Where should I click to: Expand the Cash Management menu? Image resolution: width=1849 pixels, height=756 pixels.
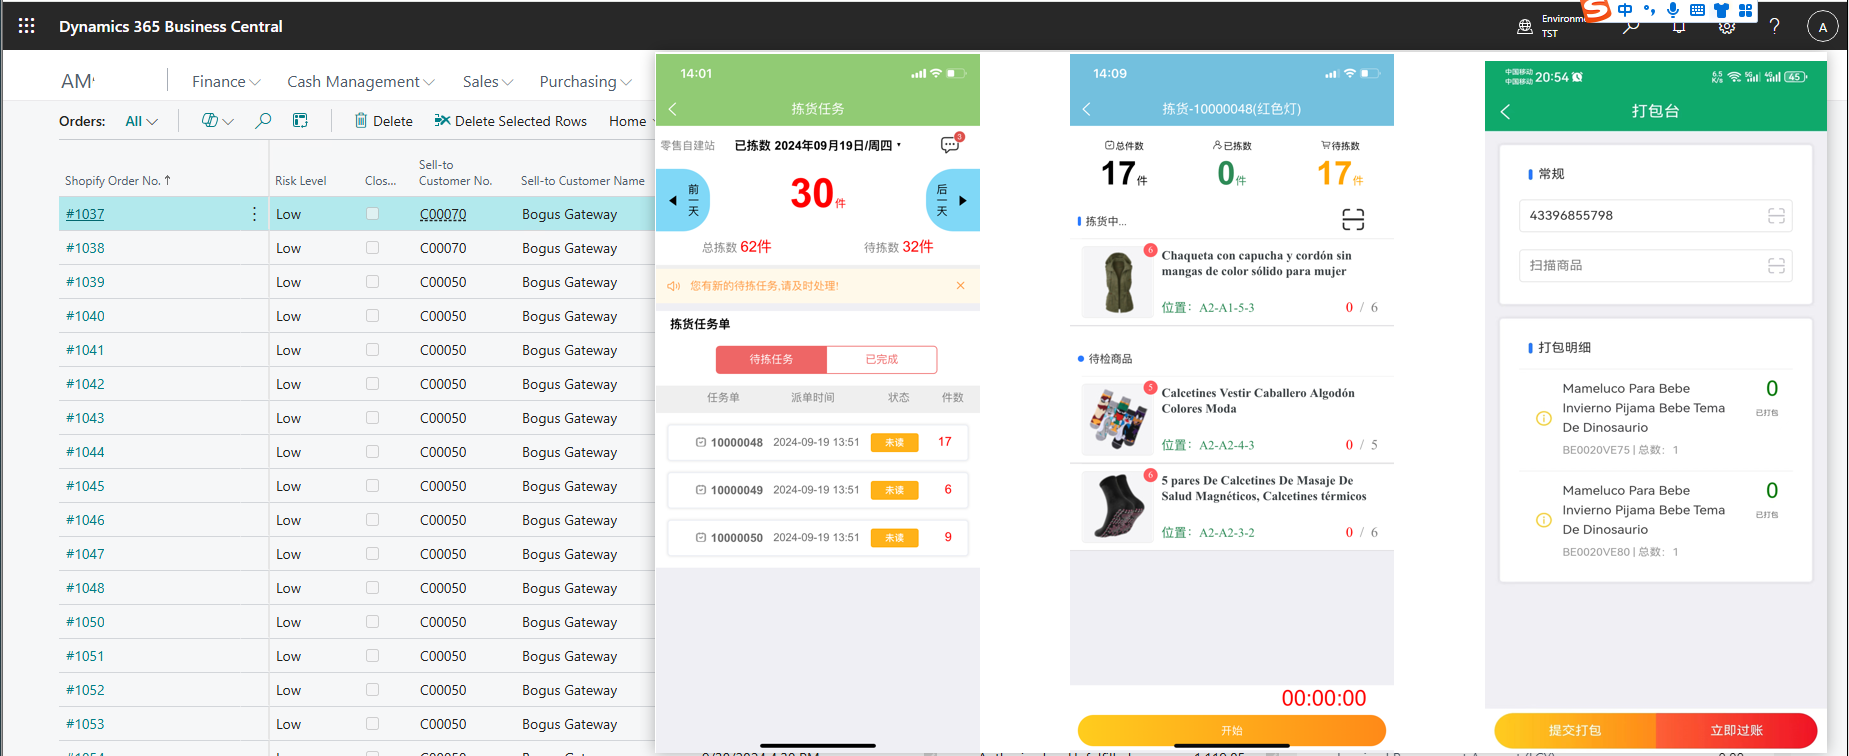click(x=360, y=82)
